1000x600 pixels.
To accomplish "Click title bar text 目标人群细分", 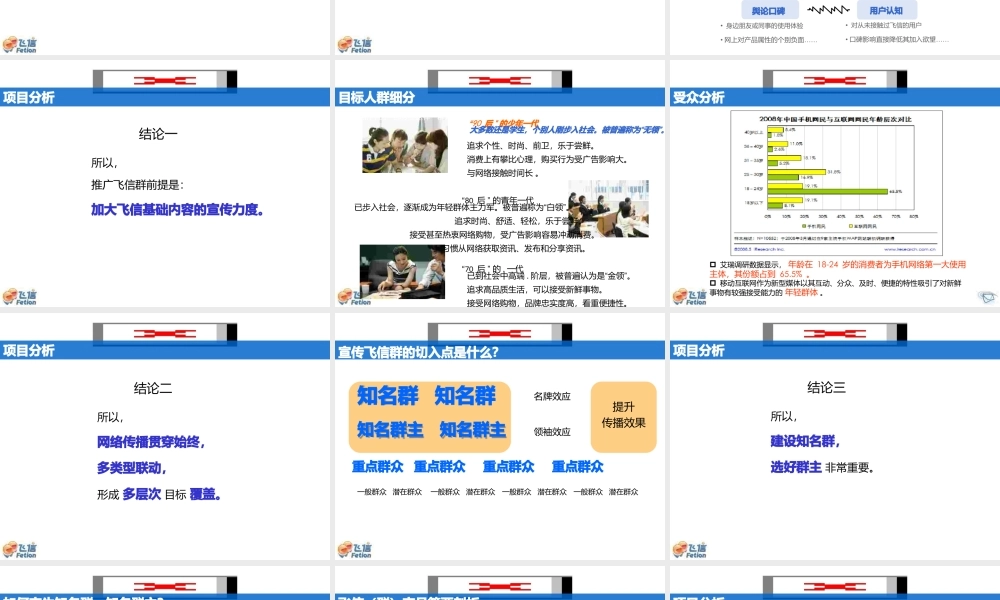I will click(376, 98).
